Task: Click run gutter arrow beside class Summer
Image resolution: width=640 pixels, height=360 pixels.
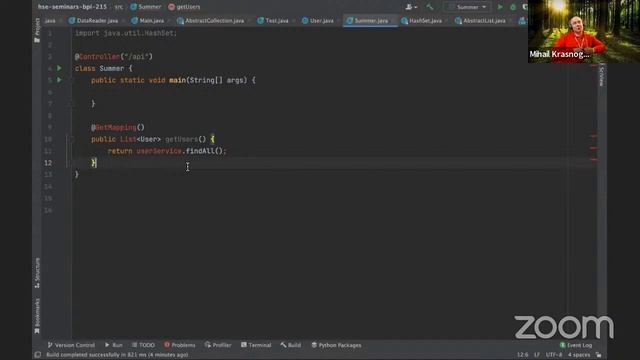Action: click(x=59, y=68)
